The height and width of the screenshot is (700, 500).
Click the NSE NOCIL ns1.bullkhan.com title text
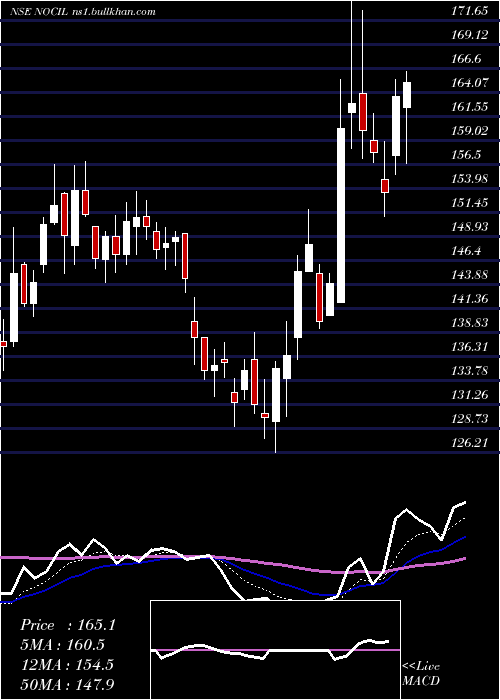[x=83, y=12]
